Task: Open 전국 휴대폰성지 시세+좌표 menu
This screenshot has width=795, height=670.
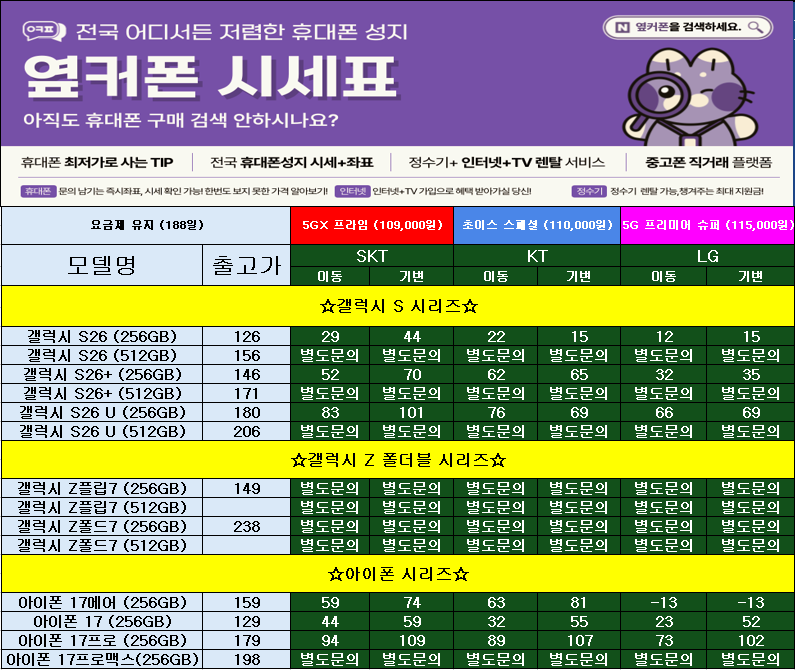Action: pos(292,162)
